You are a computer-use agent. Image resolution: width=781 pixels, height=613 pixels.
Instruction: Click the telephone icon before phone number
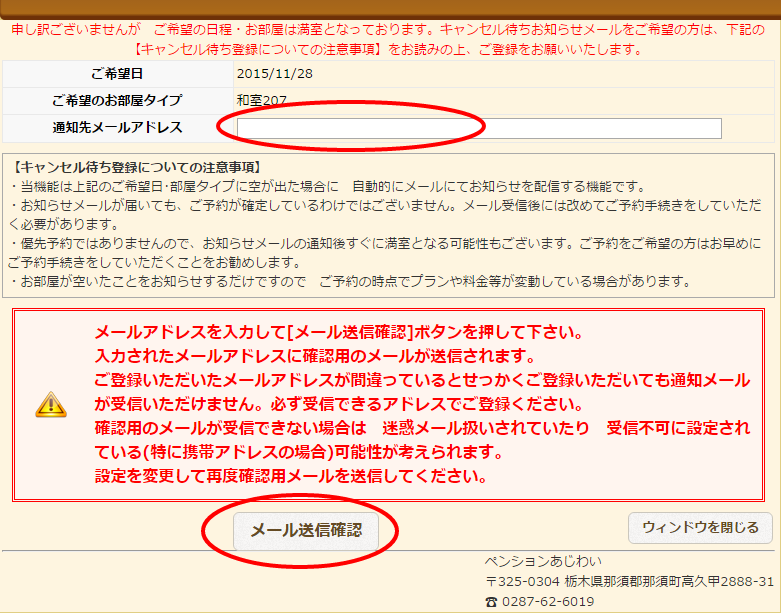(x=492, y=602)
